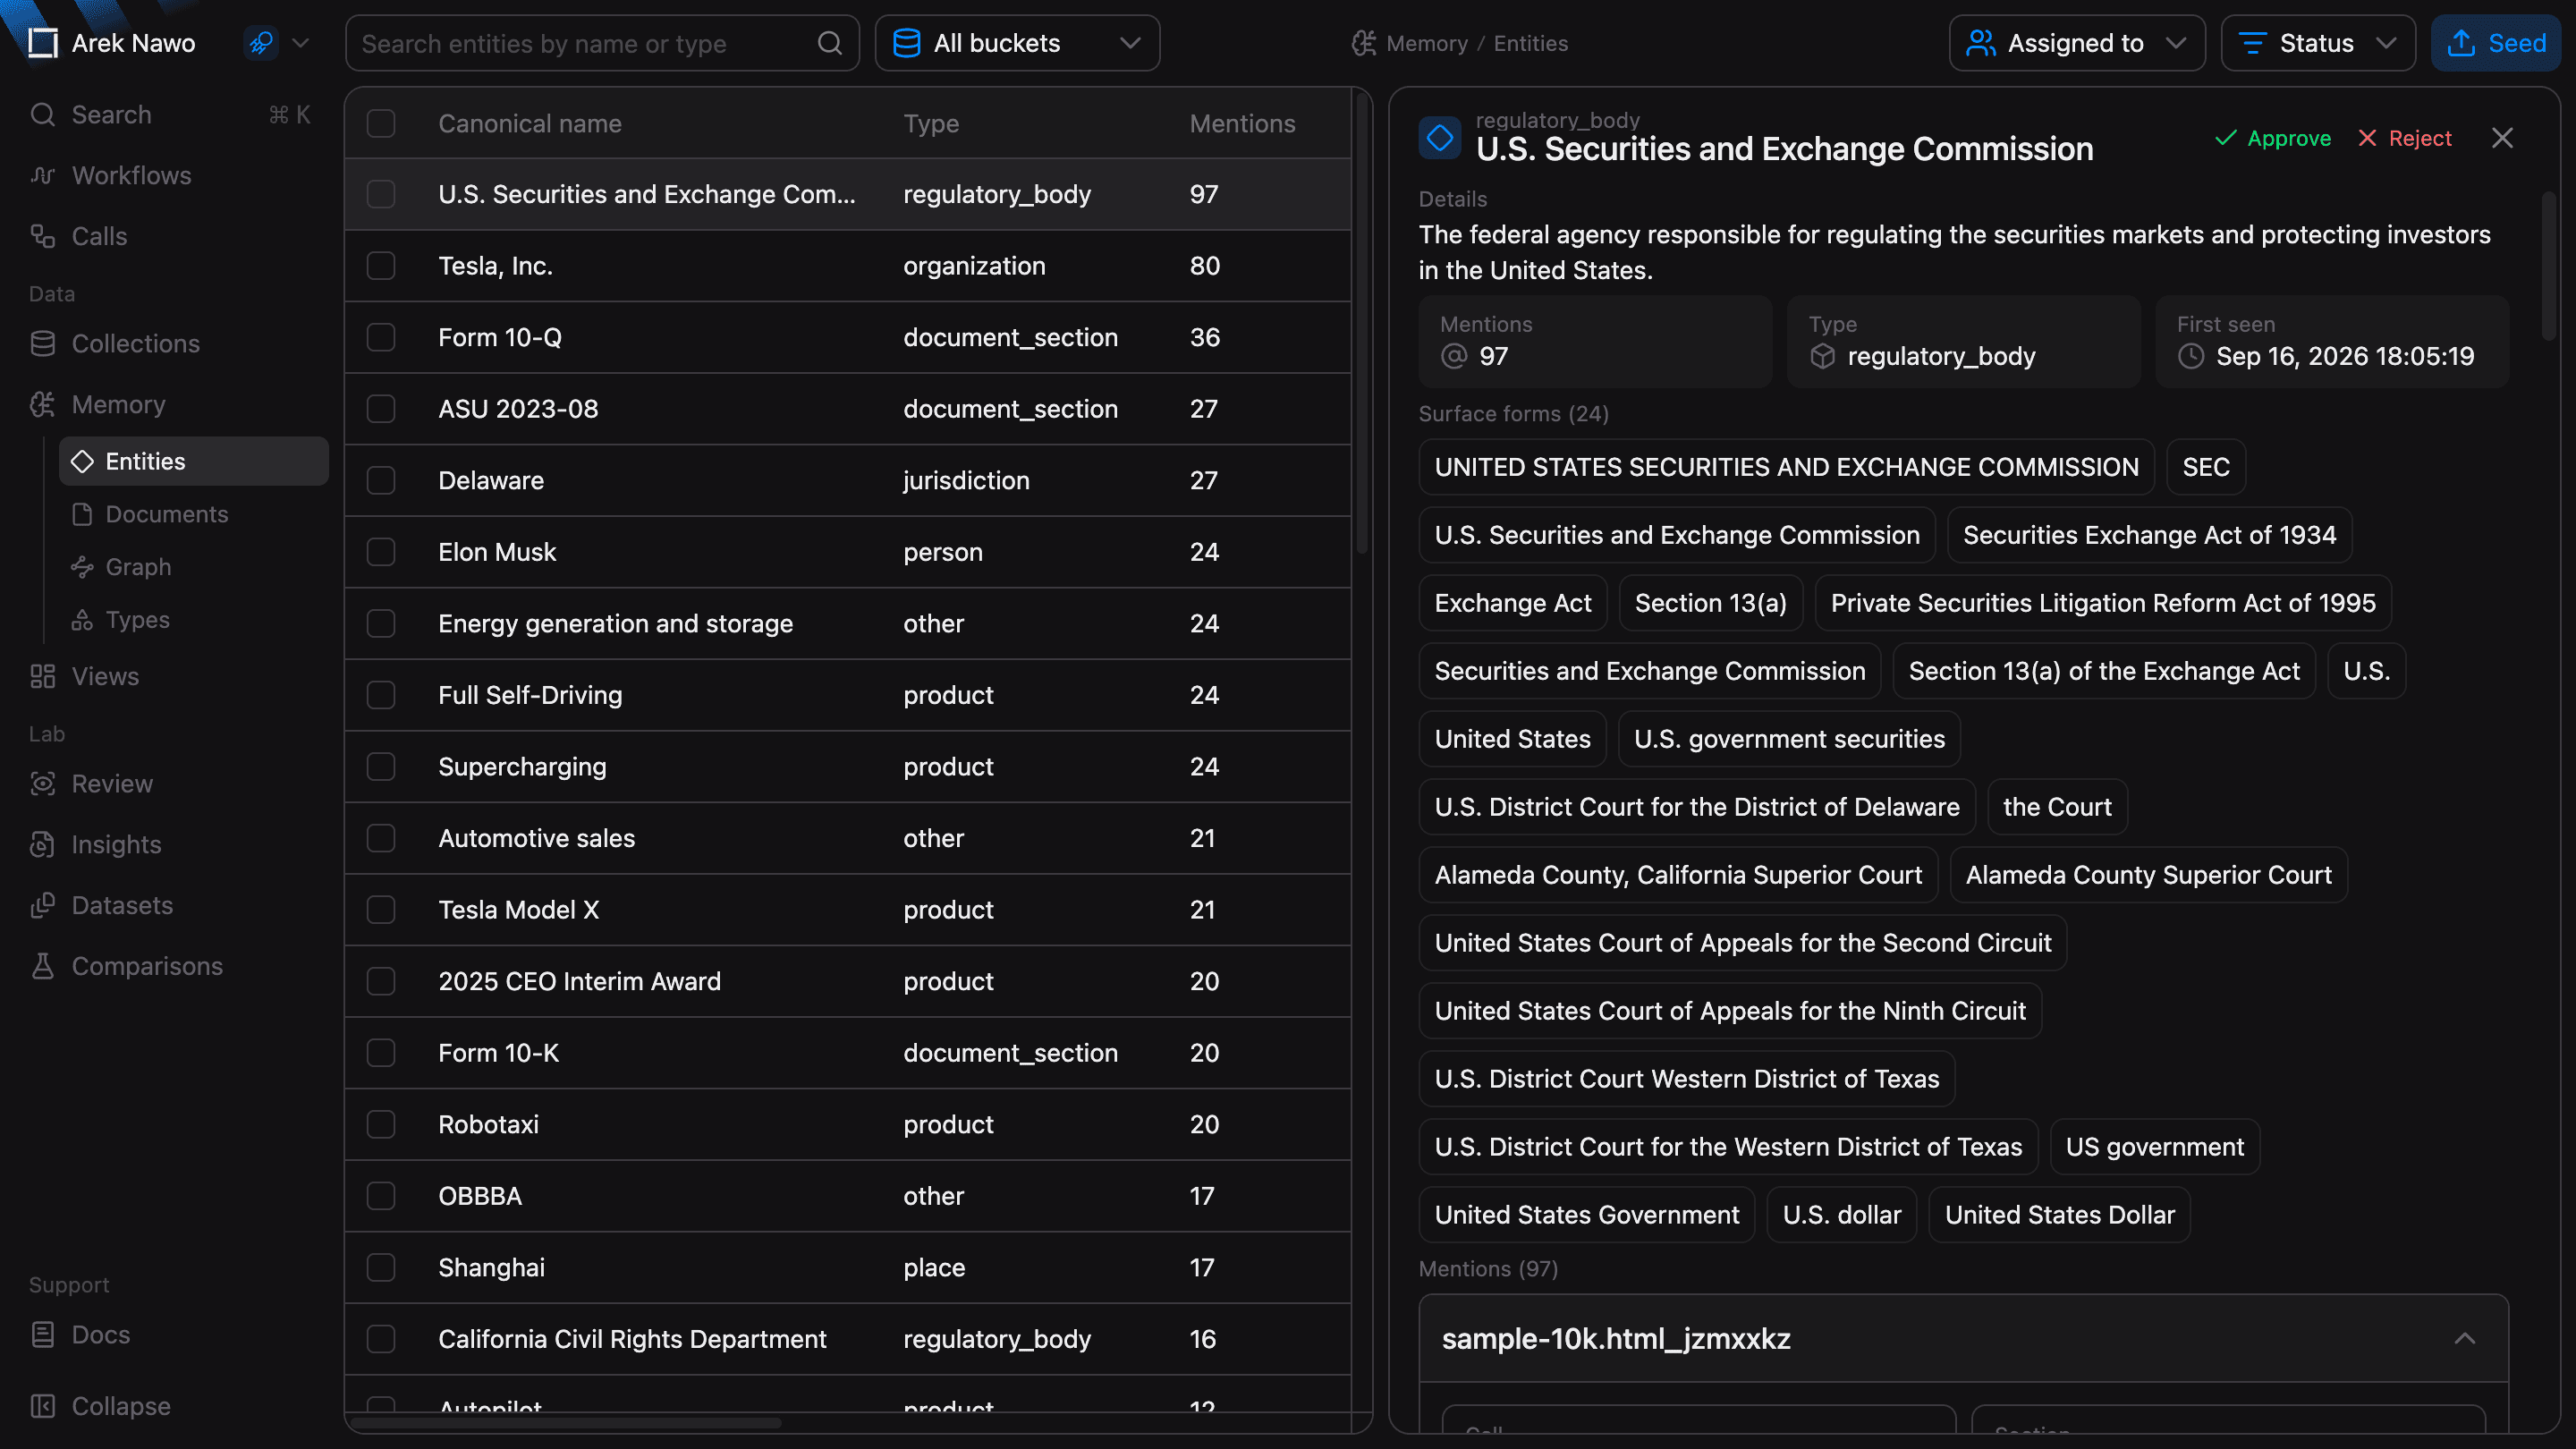Screen dimensions: 2576x1449
Task: Click the SEC surface form chip
Action: [2206, 467]
